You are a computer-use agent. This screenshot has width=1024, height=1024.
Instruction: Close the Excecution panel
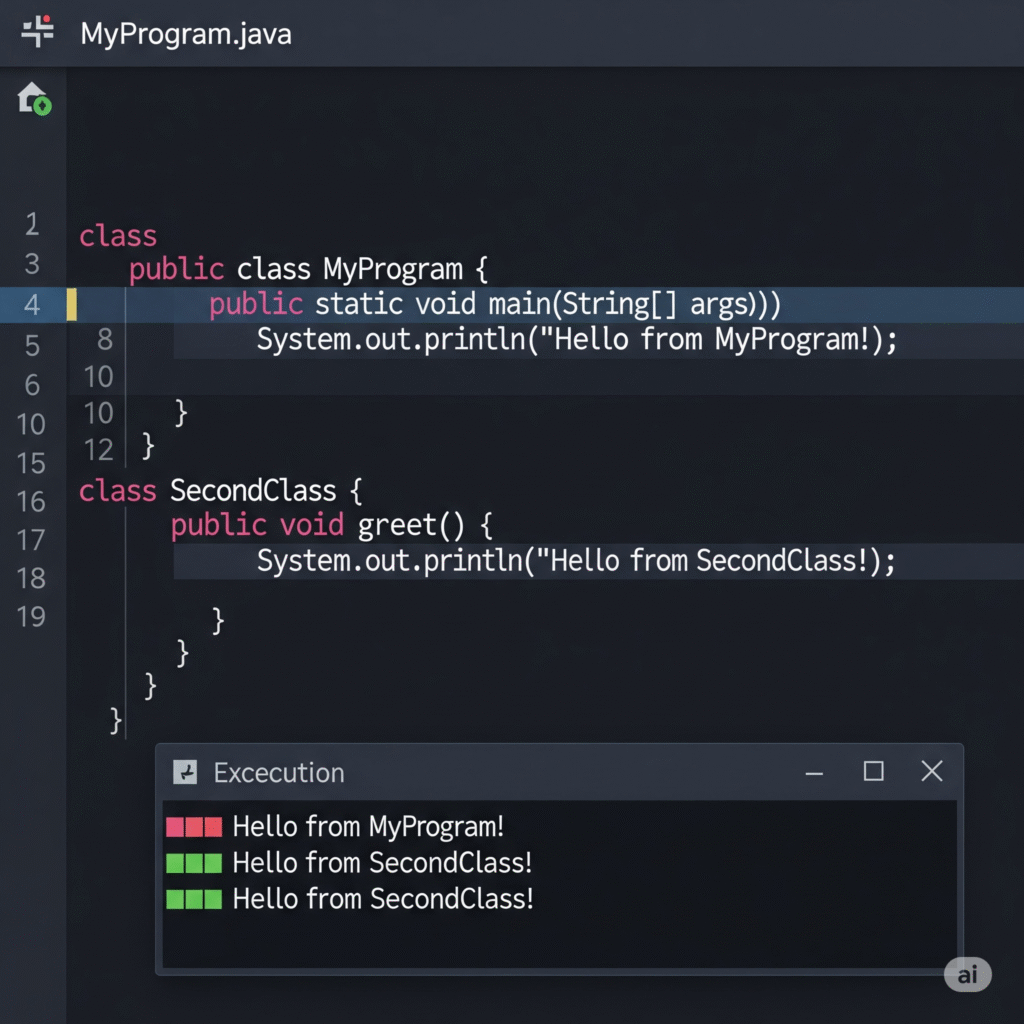click(932, 771)
